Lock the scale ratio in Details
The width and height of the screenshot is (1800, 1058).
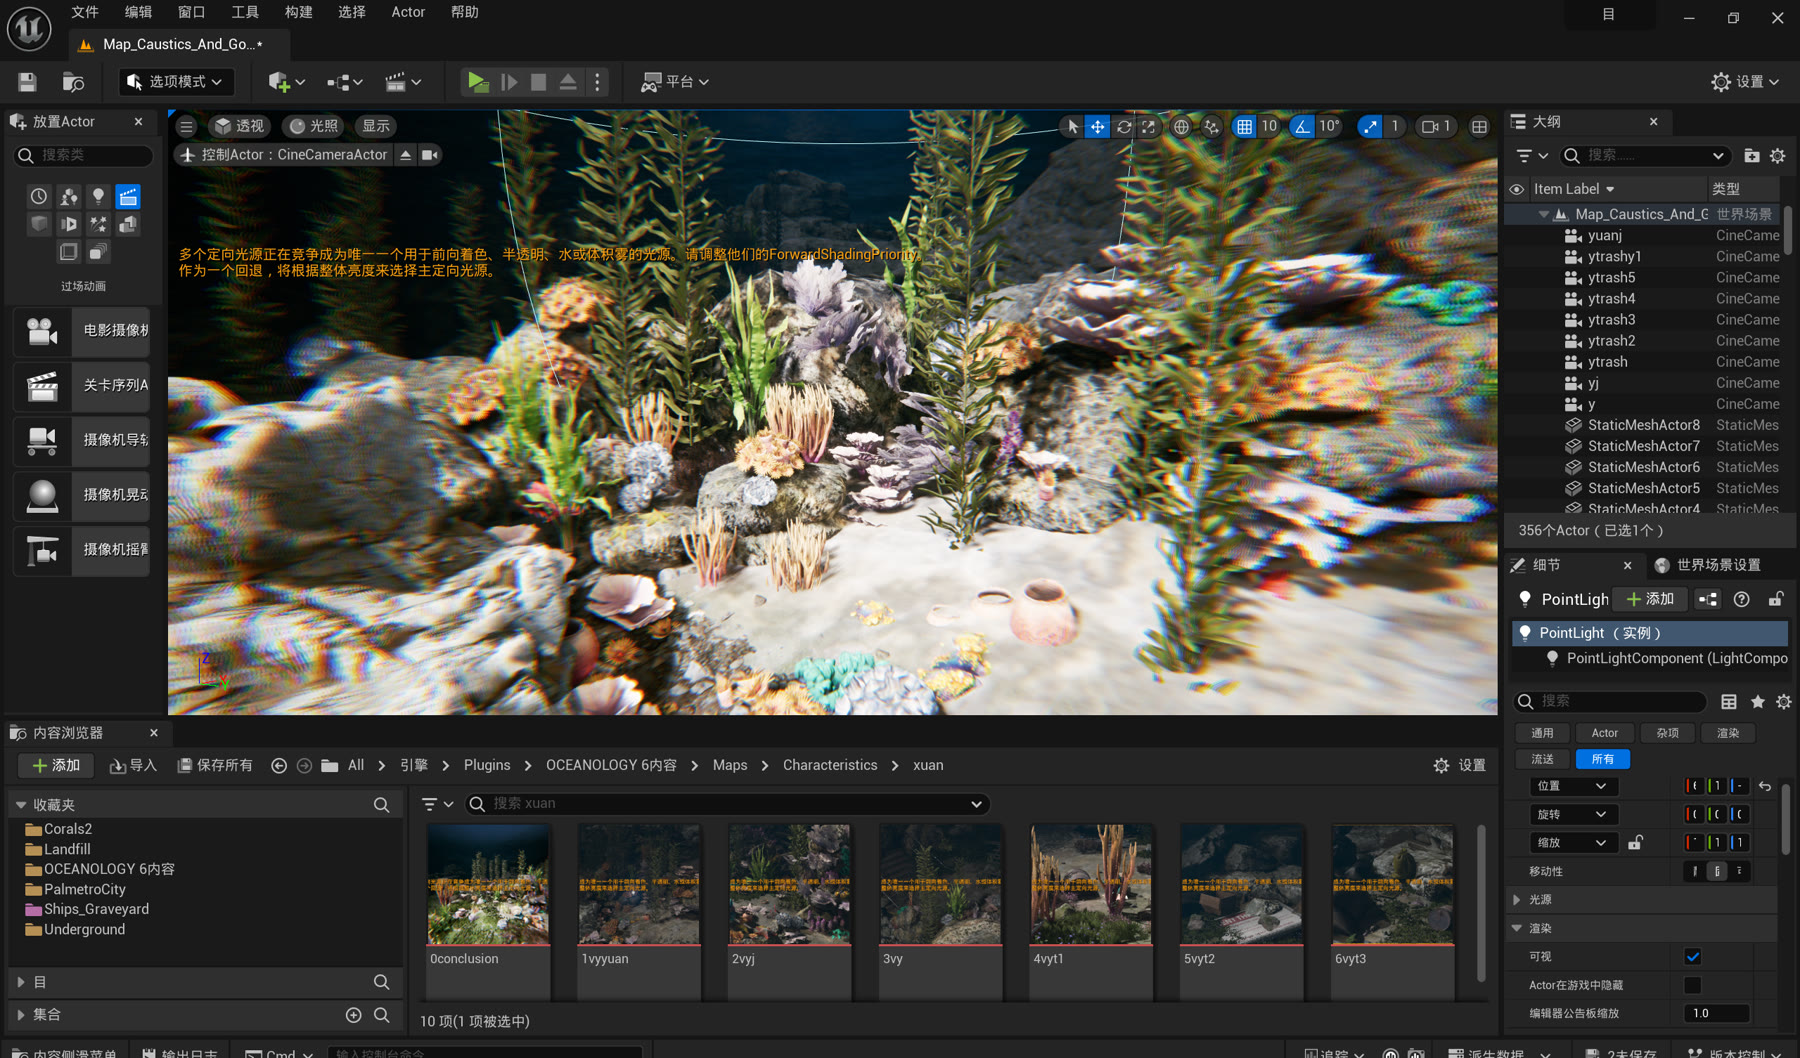click(x=1635, y=843)
